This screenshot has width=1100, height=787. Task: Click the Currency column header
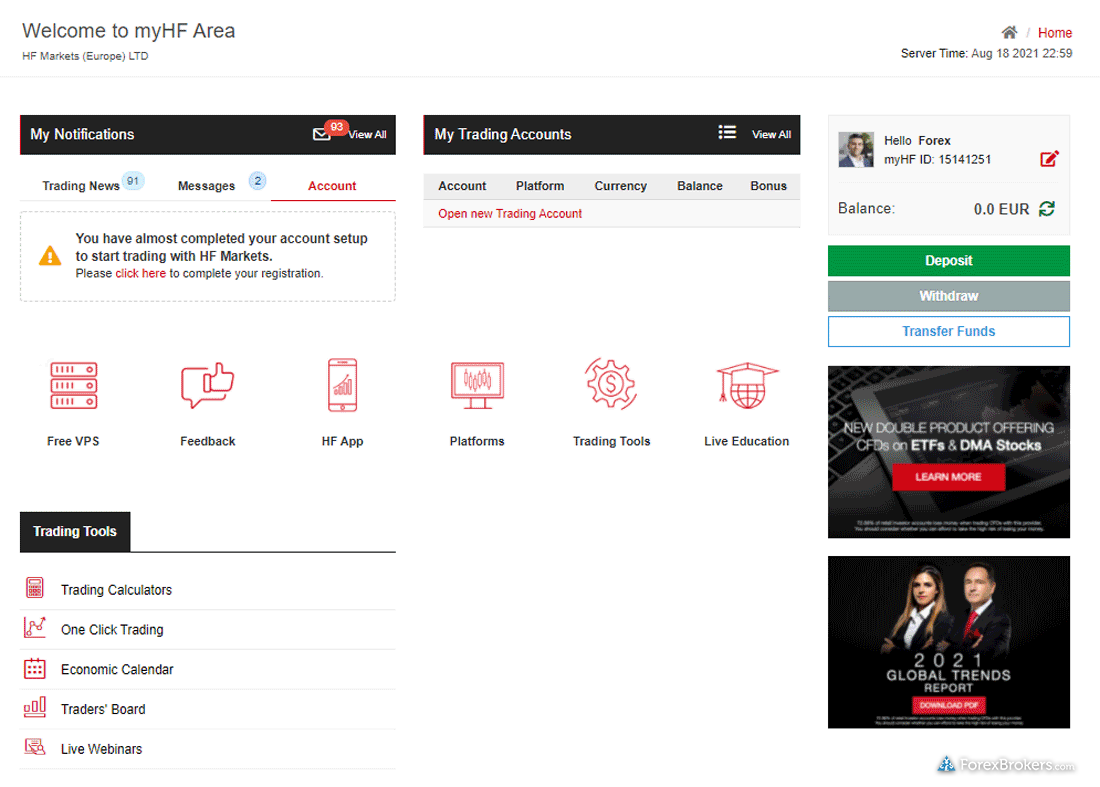(x=621, y=186)
